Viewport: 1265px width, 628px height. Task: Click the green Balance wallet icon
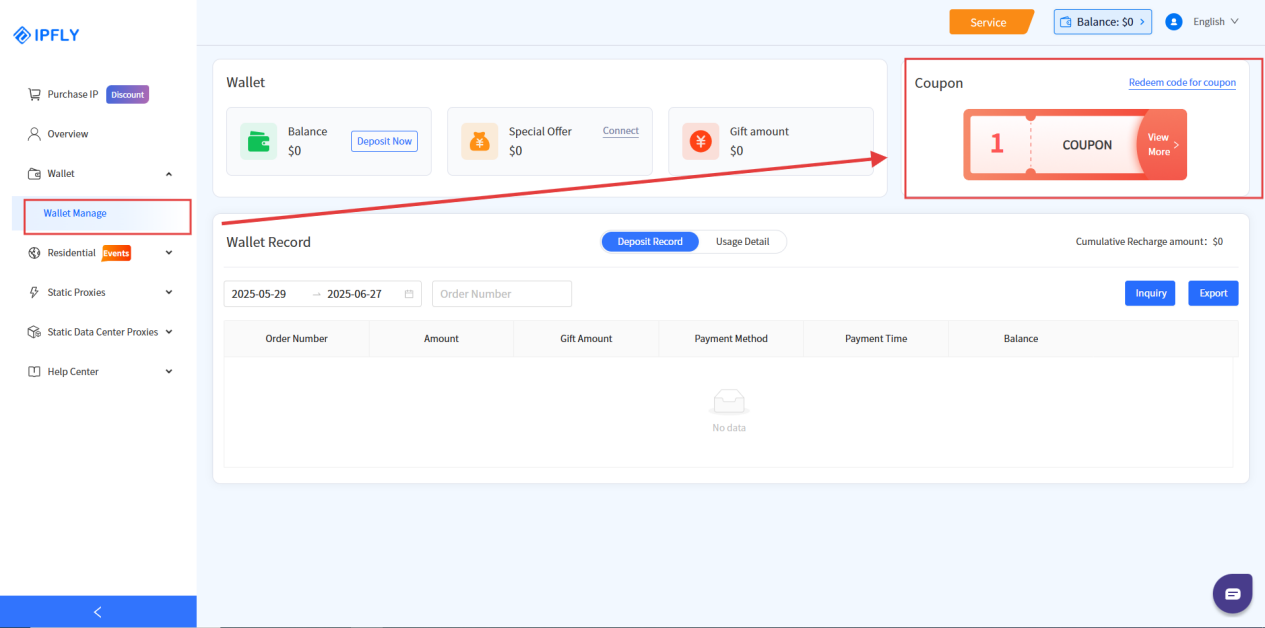259,141
